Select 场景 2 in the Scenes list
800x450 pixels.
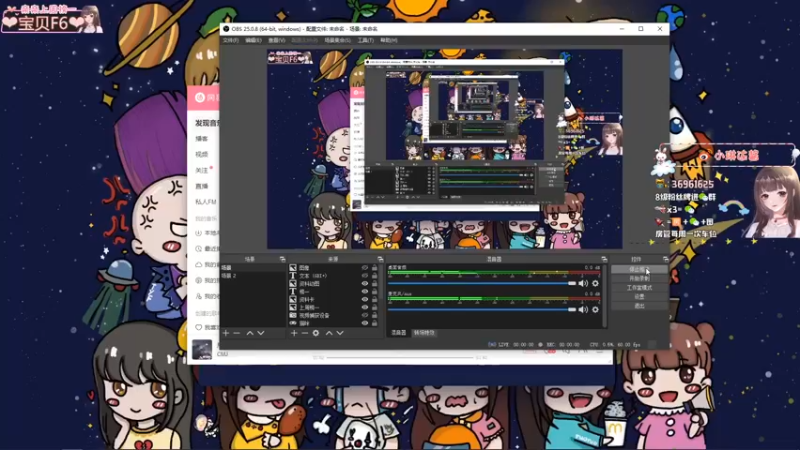click(253, 276)
